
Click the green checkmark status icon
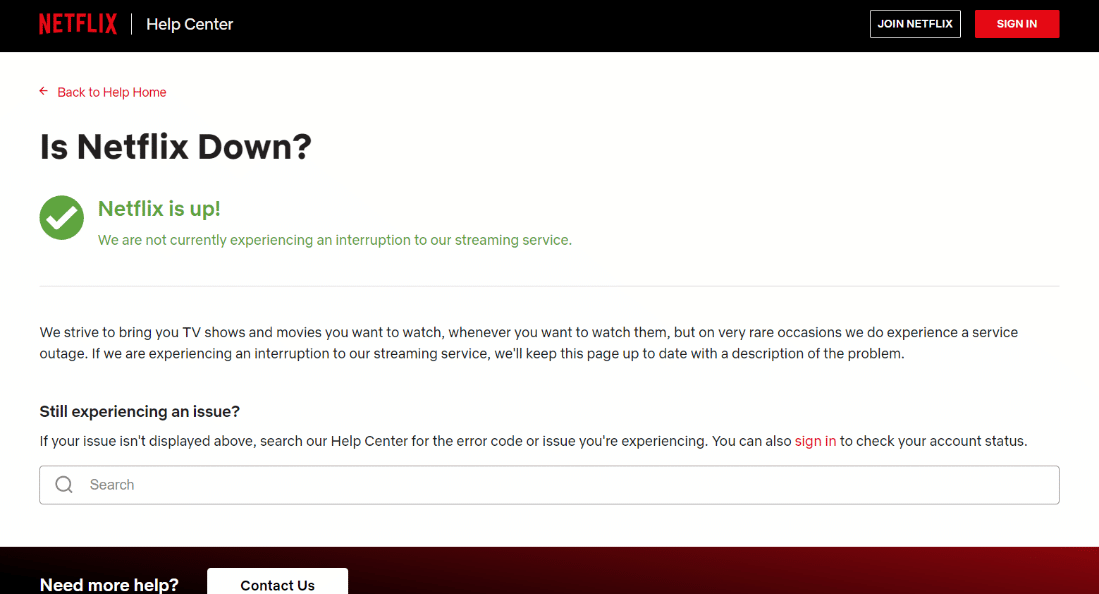(x=62, y=217)
